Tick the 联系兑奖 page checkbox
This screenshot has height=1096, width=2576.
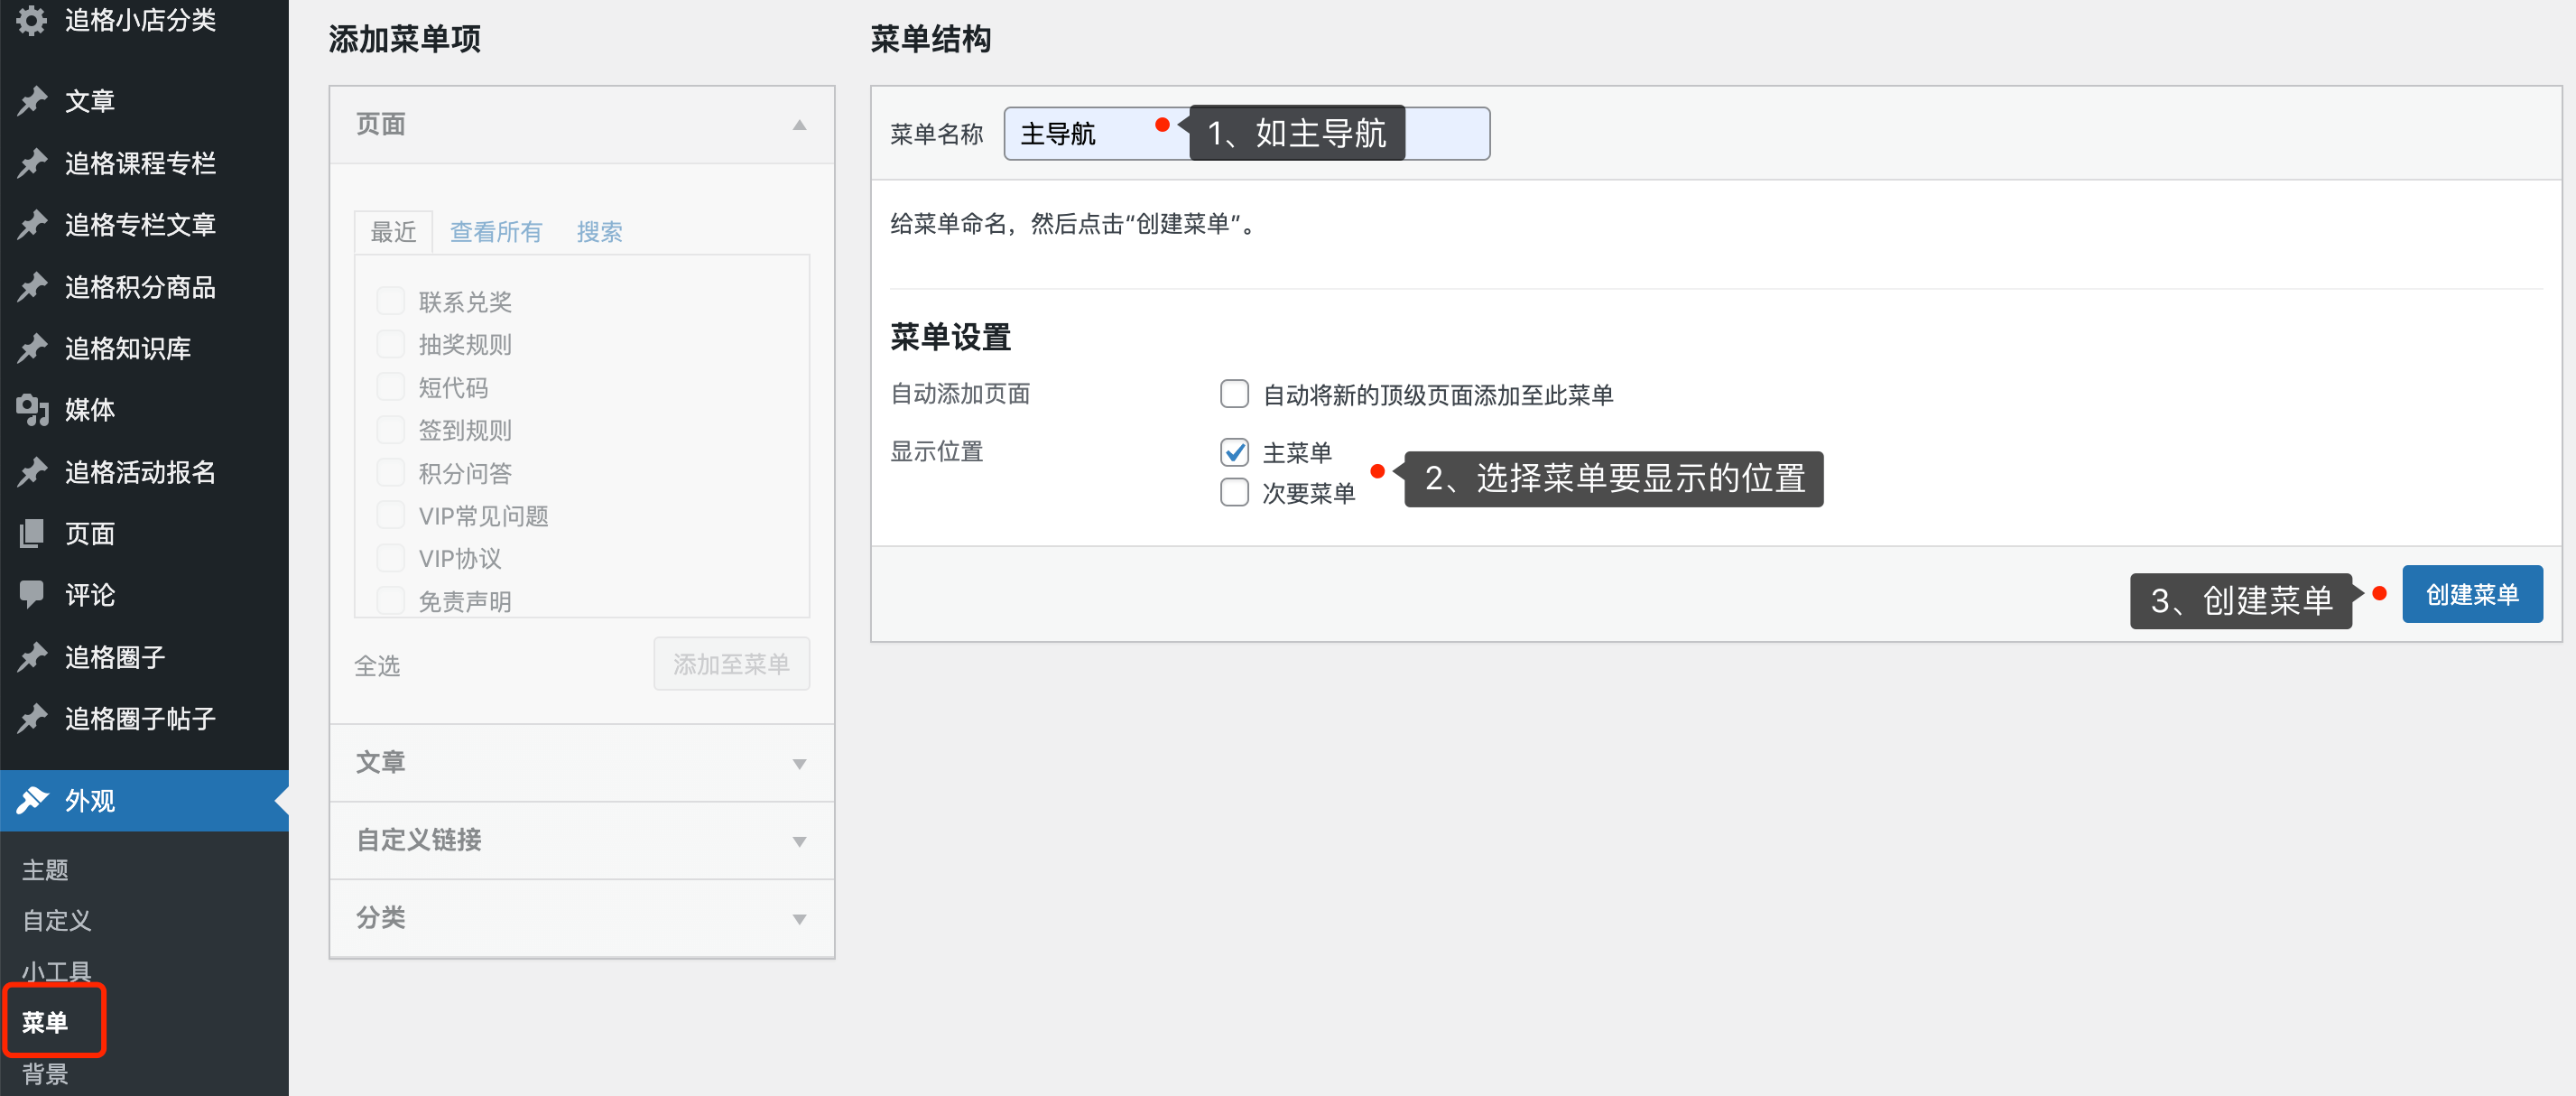pos(390,301)
